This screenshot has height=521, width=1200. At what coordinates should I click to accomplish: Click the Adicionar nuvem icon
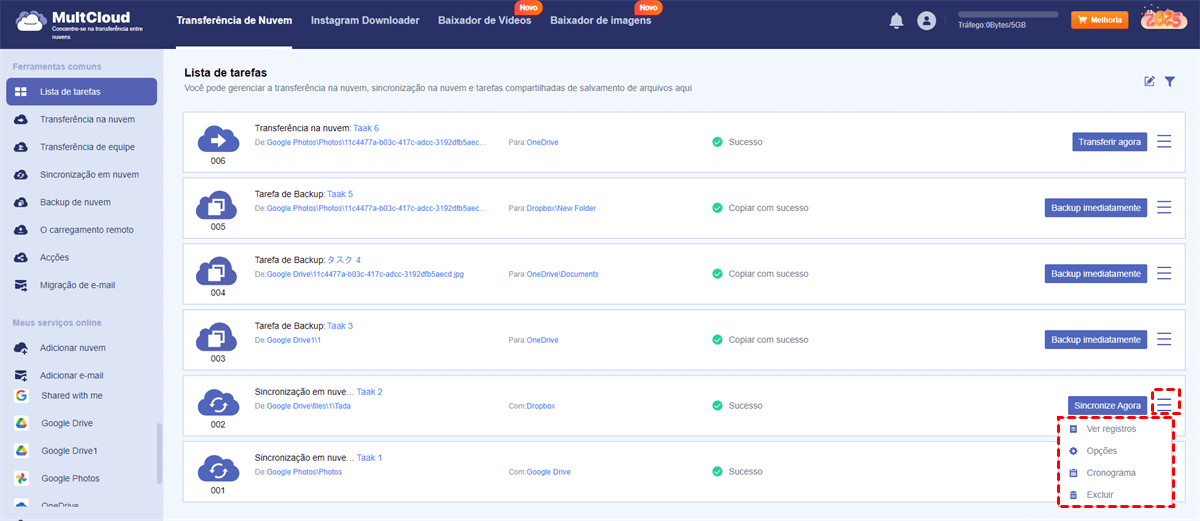pos(21,347)
